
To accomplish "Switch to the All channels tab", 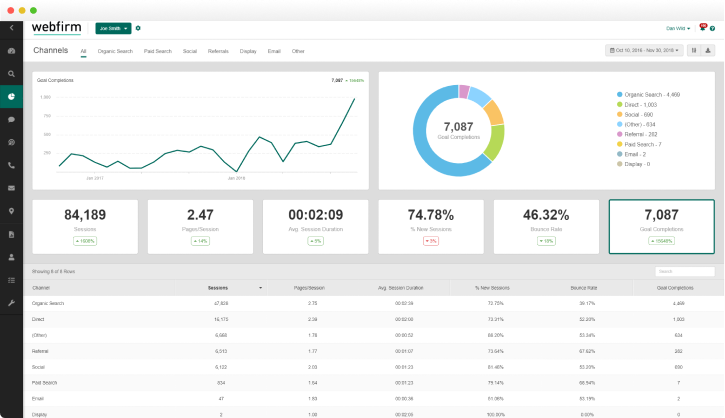I will [x=83, y=51].
